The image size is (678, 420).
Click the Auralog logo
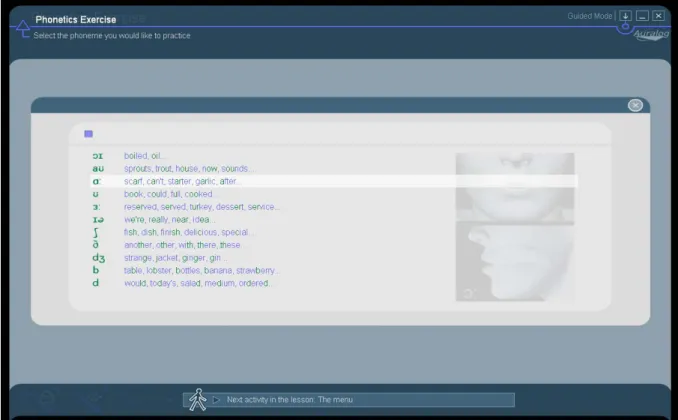click(651, 35)
